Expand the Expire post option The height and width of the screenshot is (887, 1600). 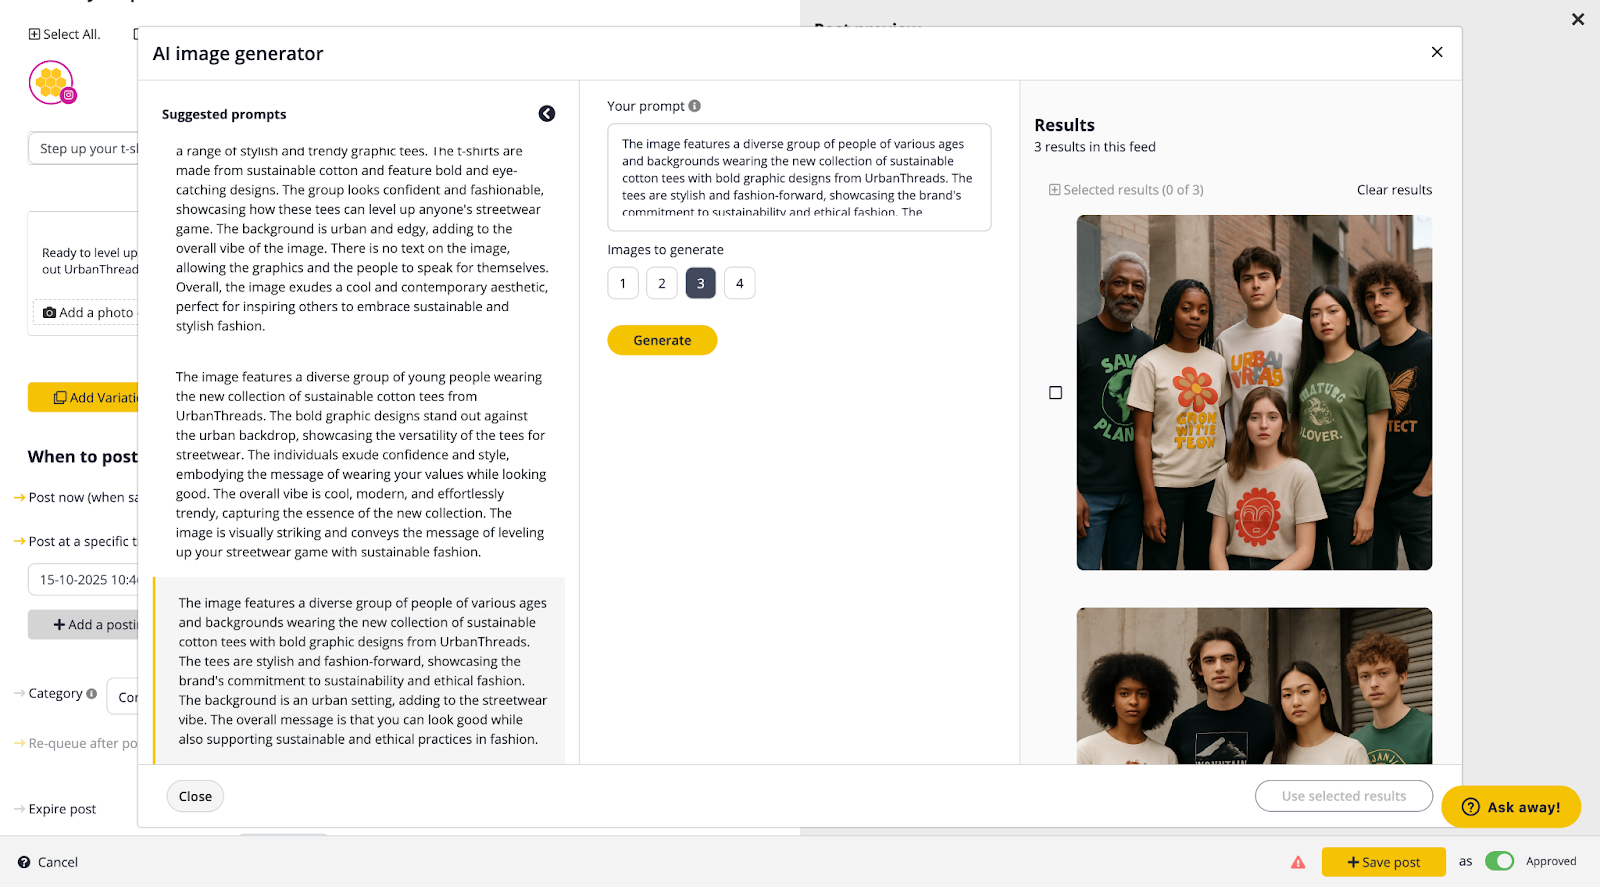click(55, 809)
